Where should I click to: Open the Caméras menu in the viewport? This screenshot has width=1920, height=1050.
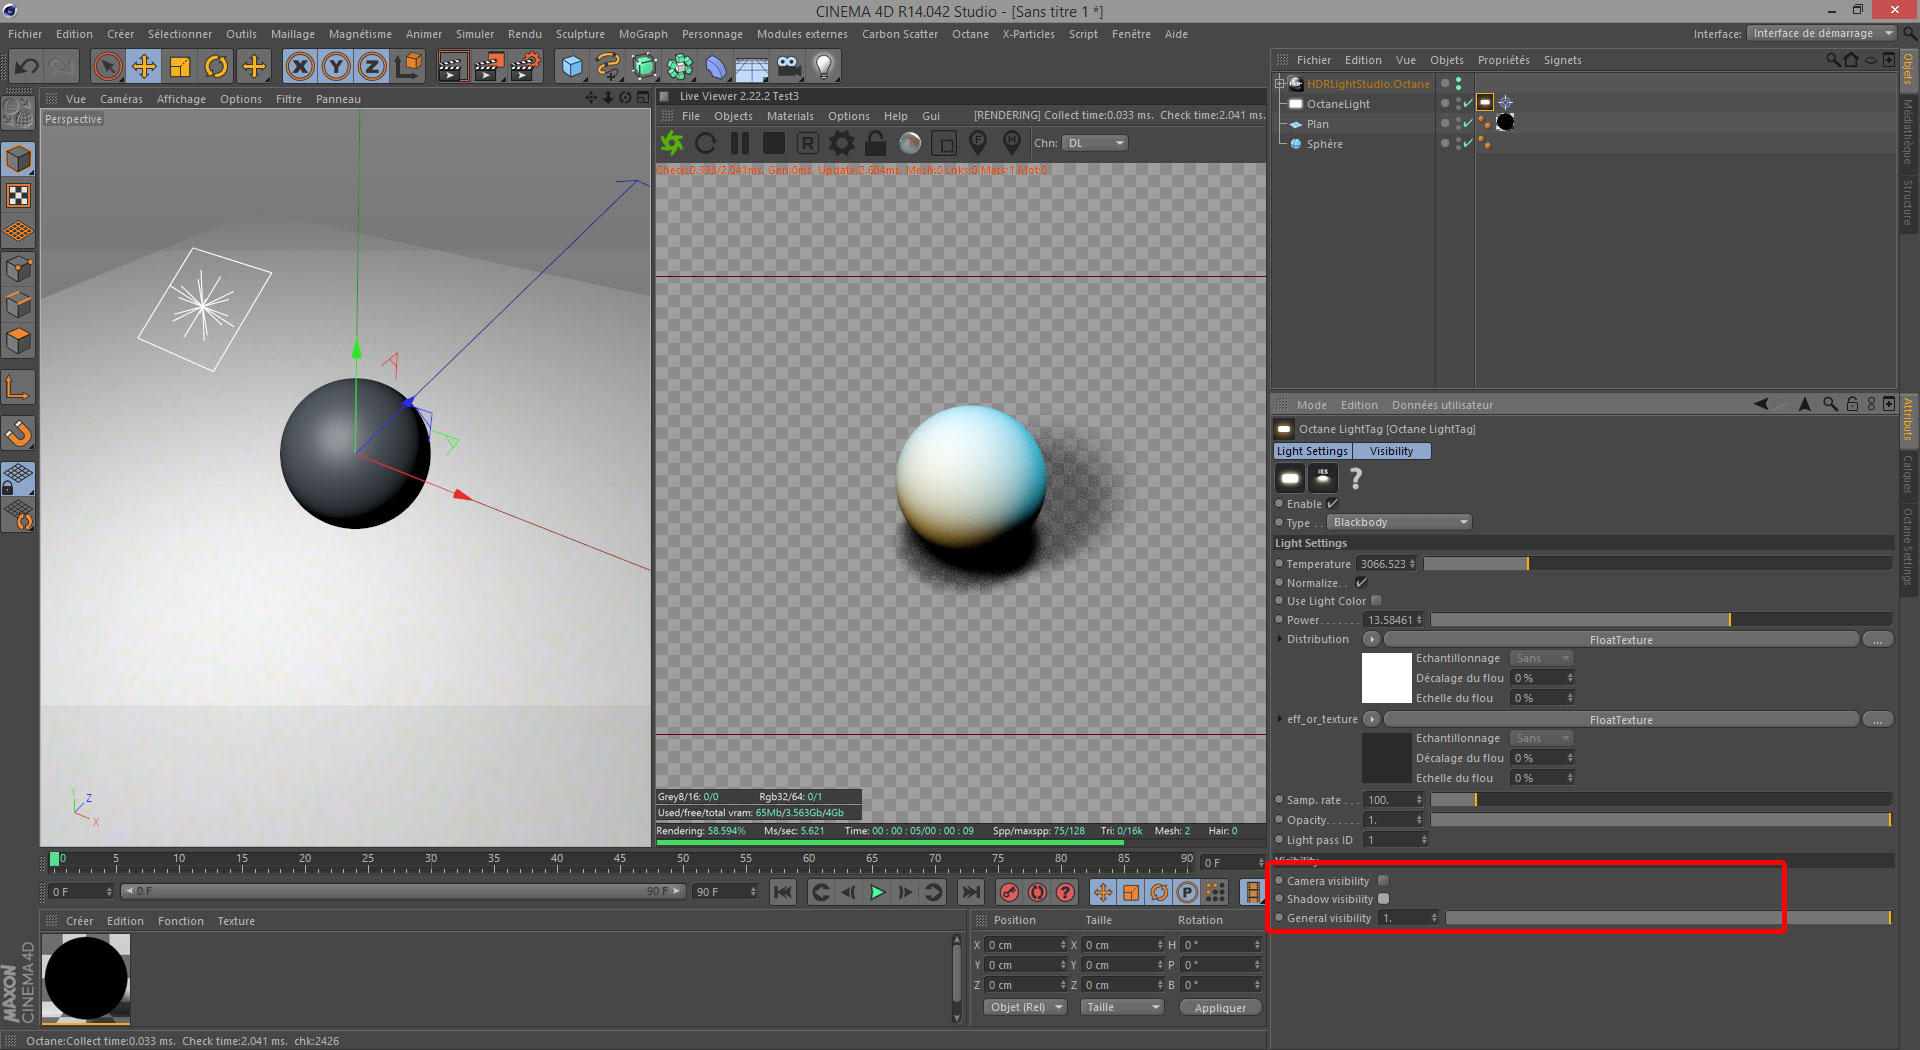(x=121, y=99)
